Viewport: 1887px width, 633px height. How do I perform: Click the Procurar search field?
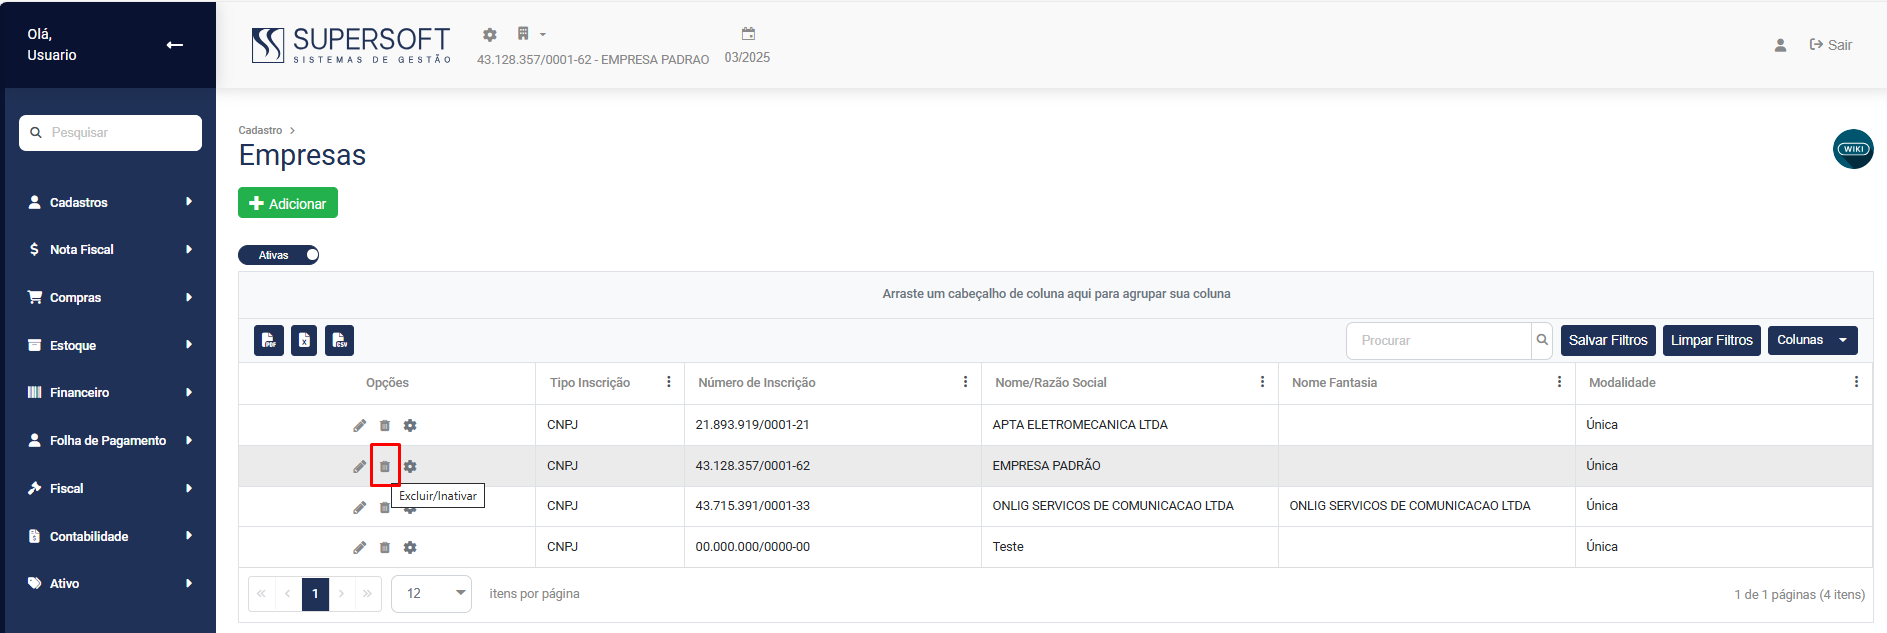tap(1438, 340)
